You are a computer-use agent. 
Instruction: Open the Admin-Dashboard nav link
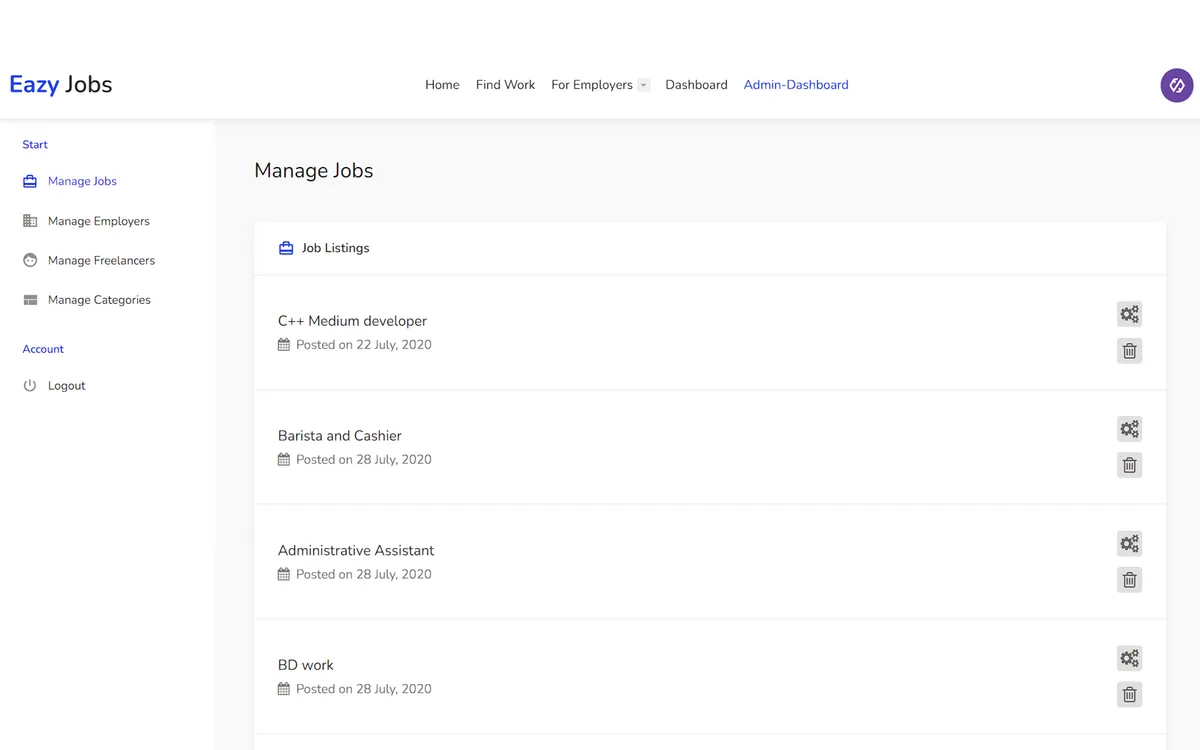(796, 85)
